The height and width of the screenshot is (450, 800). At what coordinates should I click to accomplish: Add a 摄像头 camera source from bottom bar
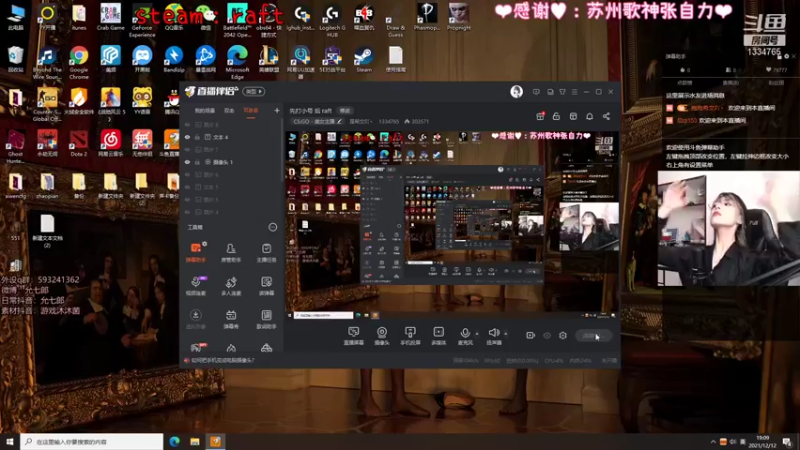pos(382,336)
